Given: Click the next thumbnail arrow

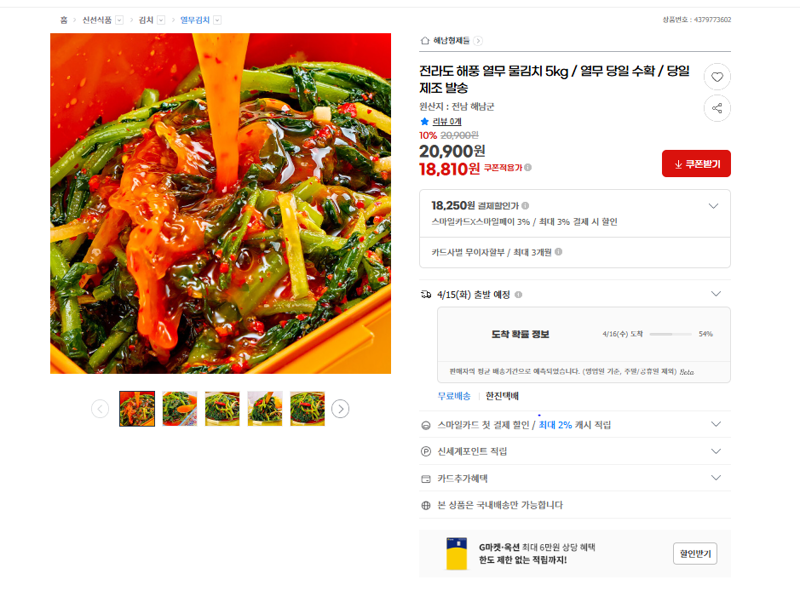Looking at the screenshot, I should [340, 408].
